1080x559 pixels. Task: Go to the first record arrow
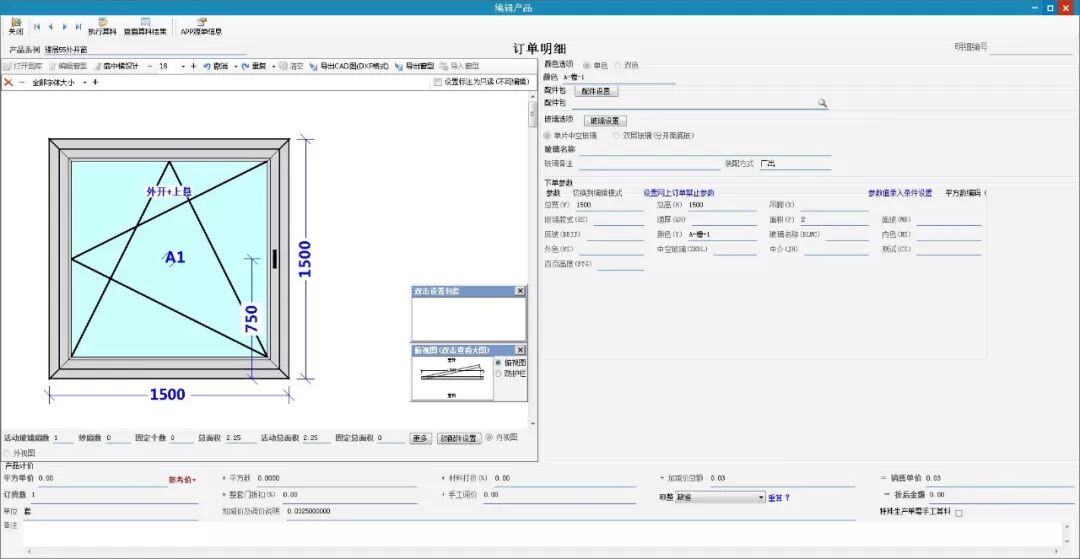(x=37, y=26)
